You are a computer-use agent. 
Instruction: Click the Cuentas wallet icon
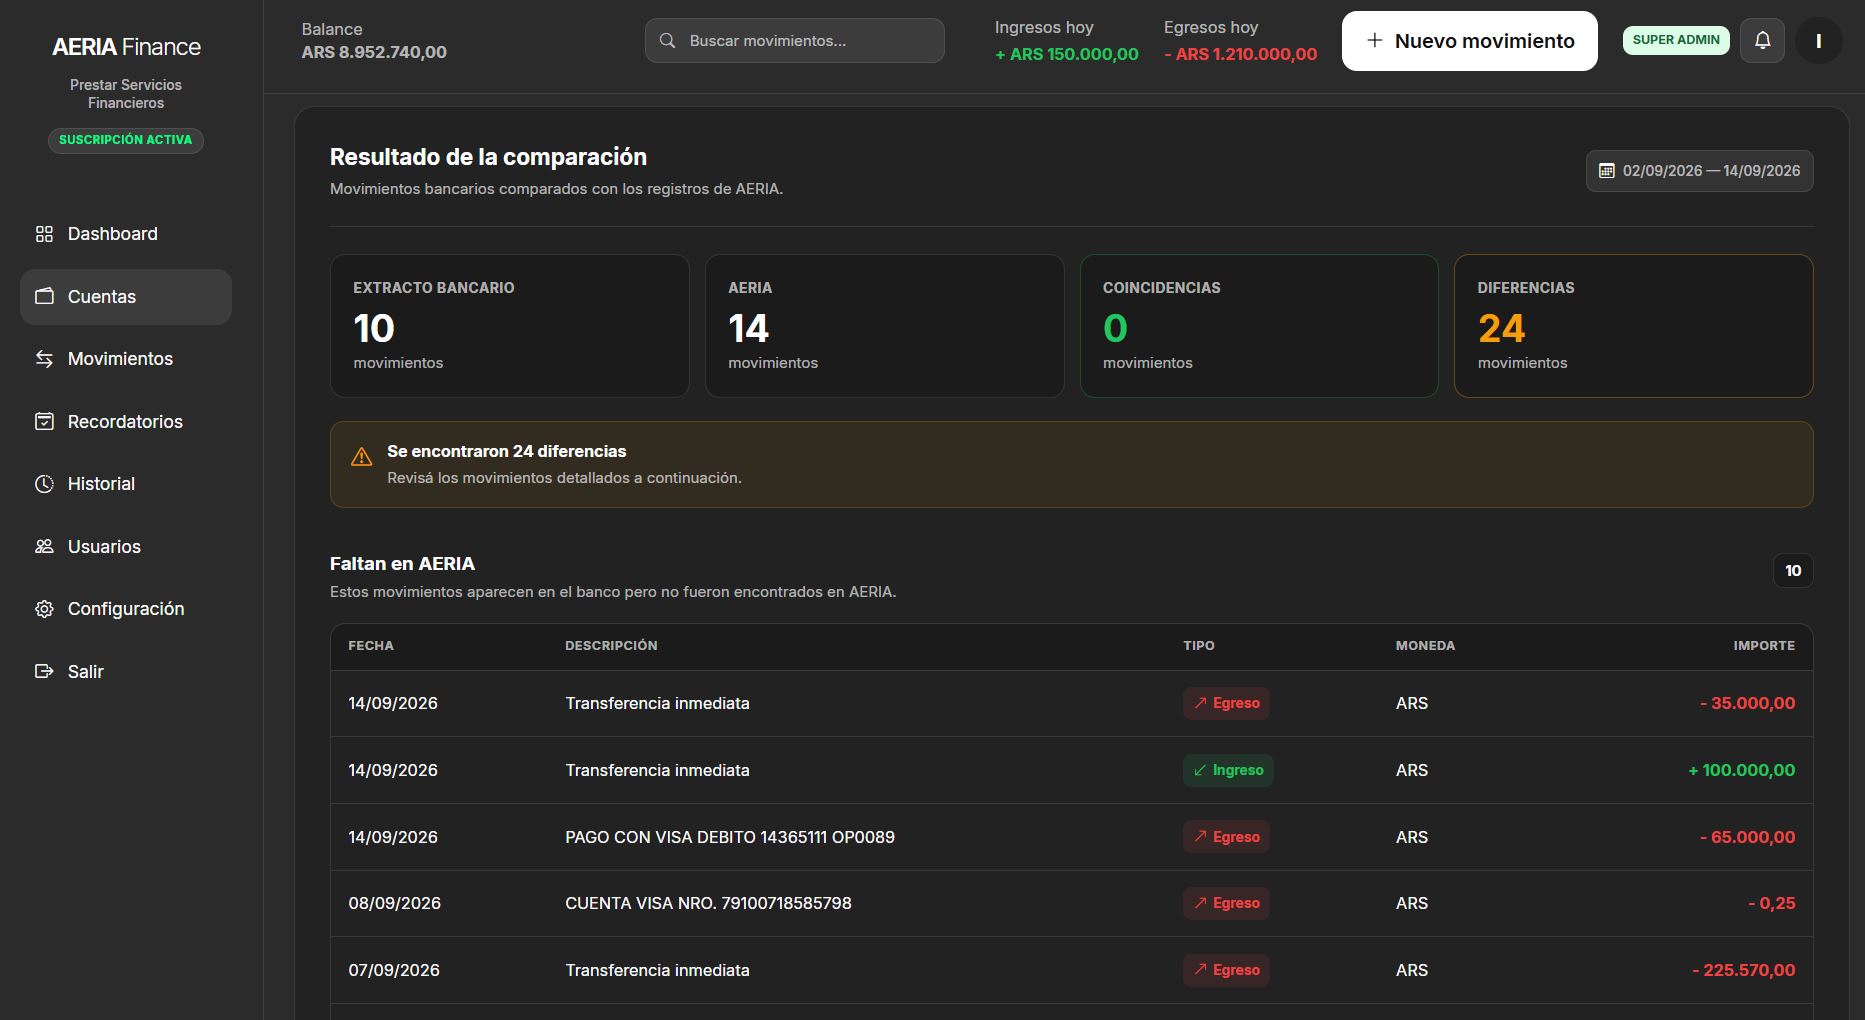[x=44, y=297]
